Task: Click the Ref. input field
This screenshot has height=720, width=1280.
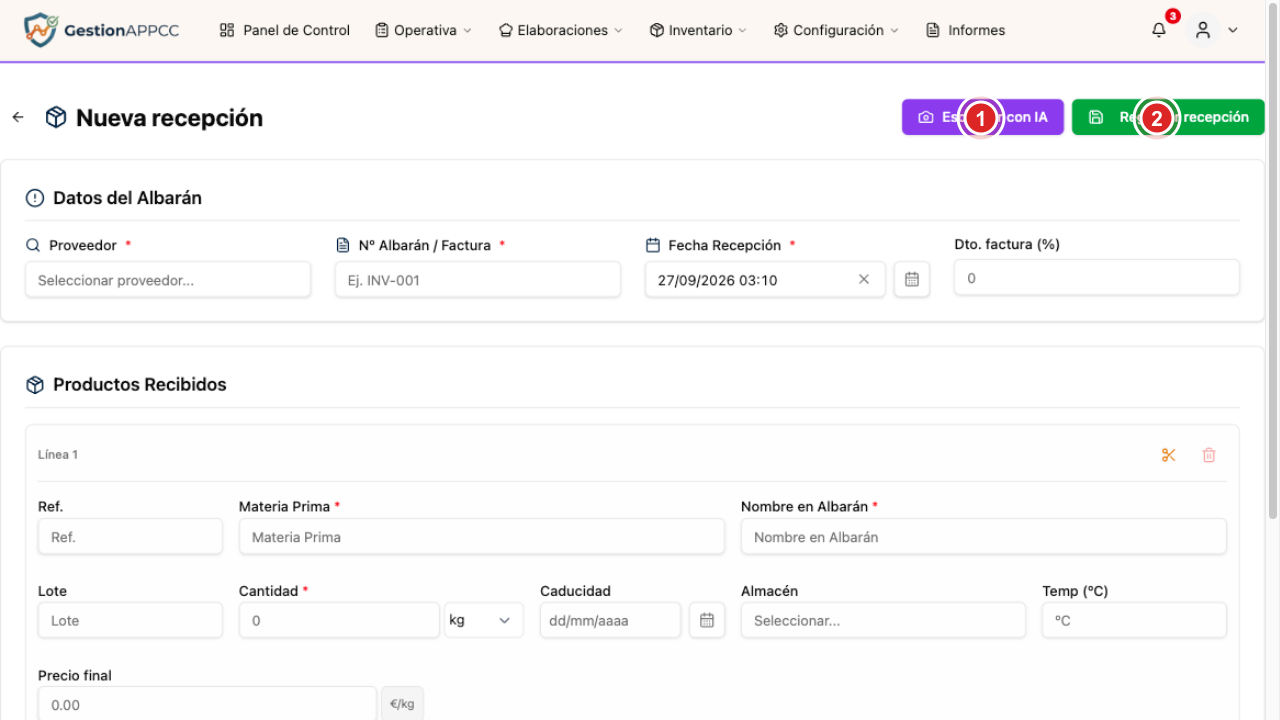Action: [130, 536]
